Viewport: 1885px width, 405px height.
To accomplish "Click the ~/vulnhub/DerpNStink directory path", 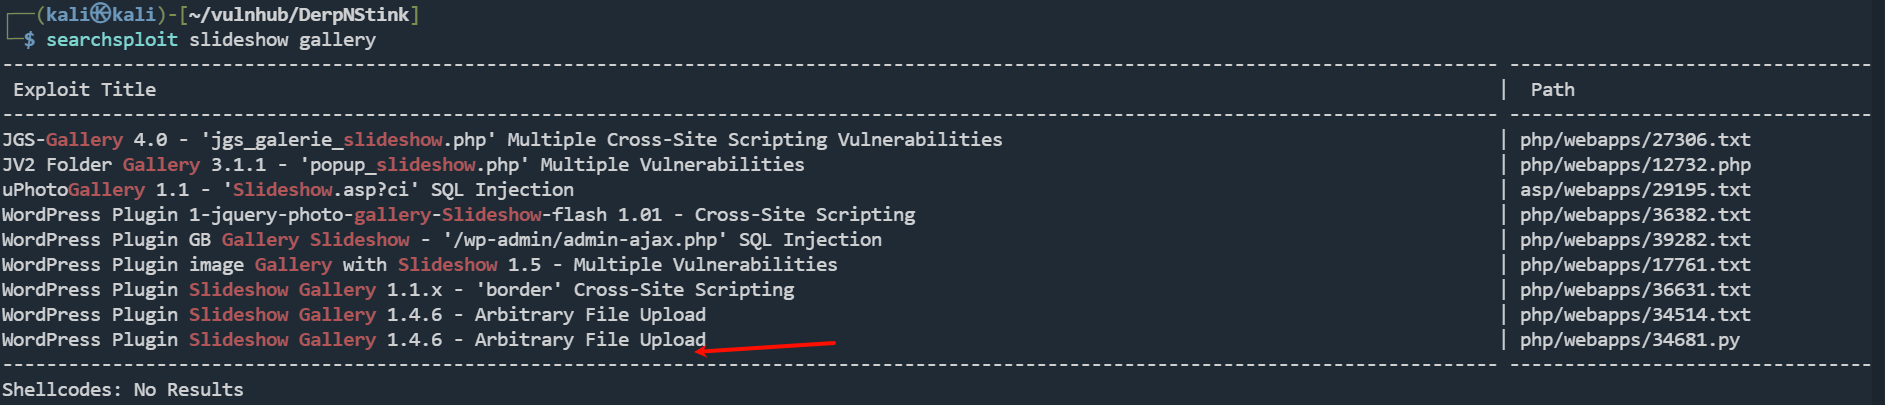I will coord(299,15).
